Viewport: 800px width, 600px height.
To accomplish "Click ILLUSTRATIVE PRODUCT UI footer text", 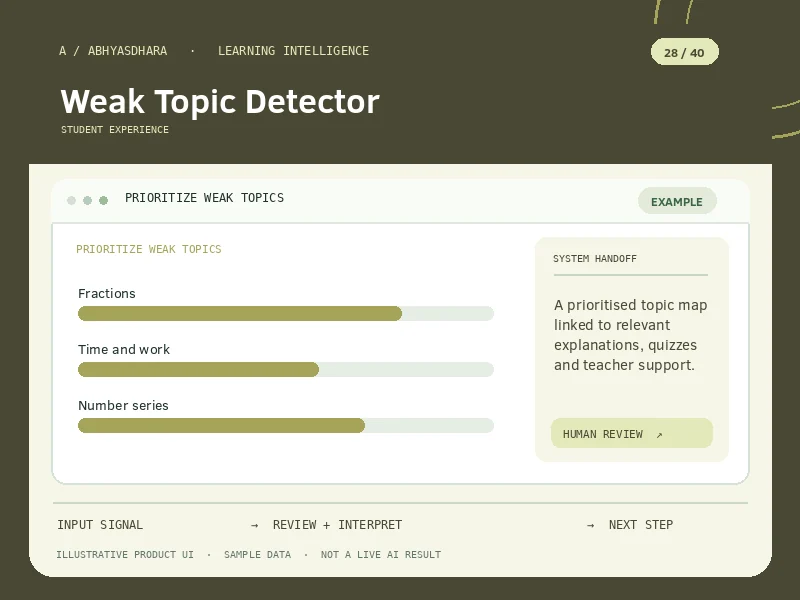I will pos(125,555).
